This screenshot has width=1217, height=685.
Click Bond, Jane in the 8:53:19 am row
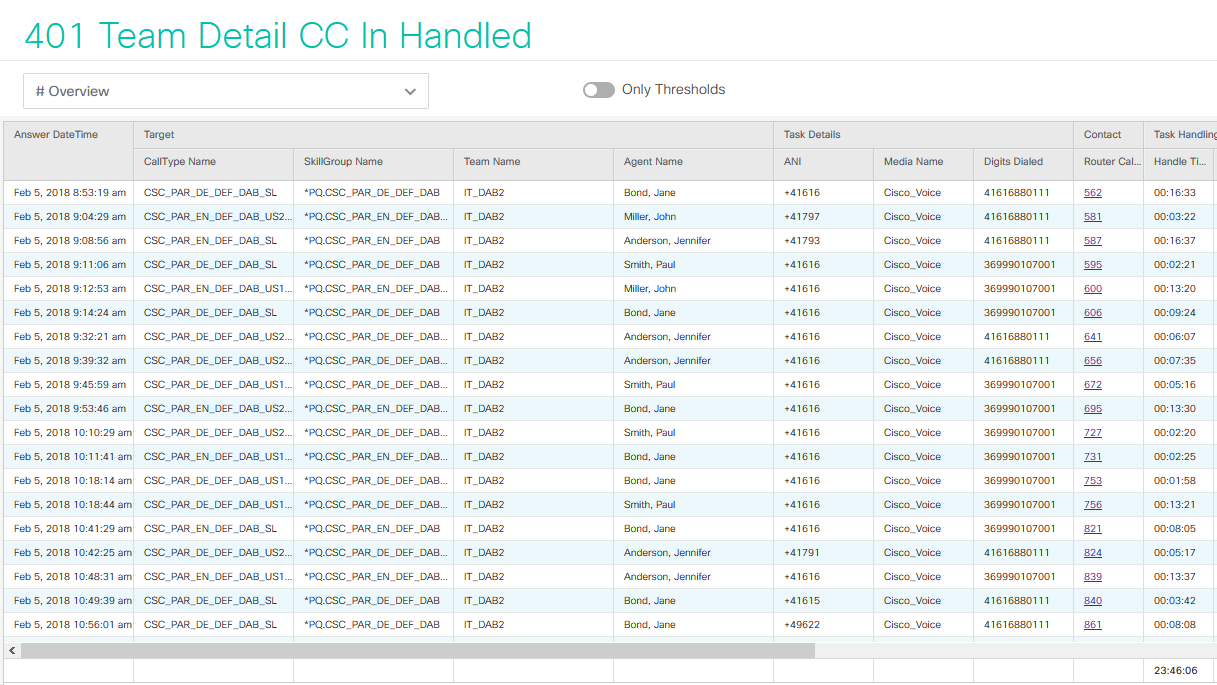(x=649, y=193)
